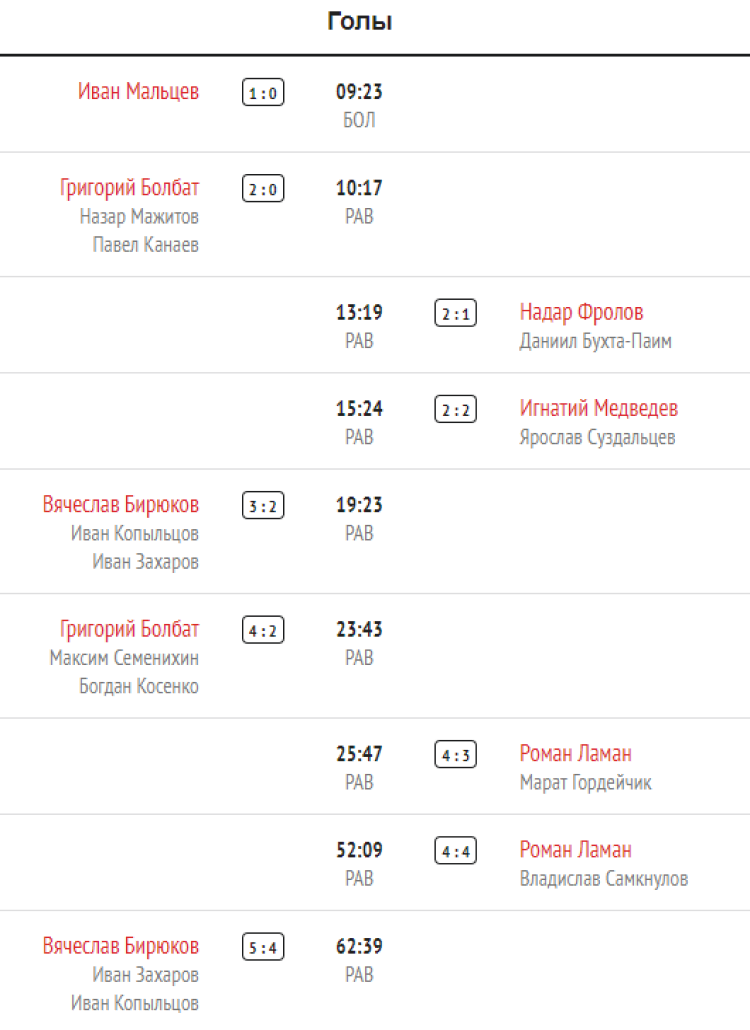Click the Голы section heading
The width and height of the screenshot is (750, 1030).
pyautogui.click(x=360, y=22)
